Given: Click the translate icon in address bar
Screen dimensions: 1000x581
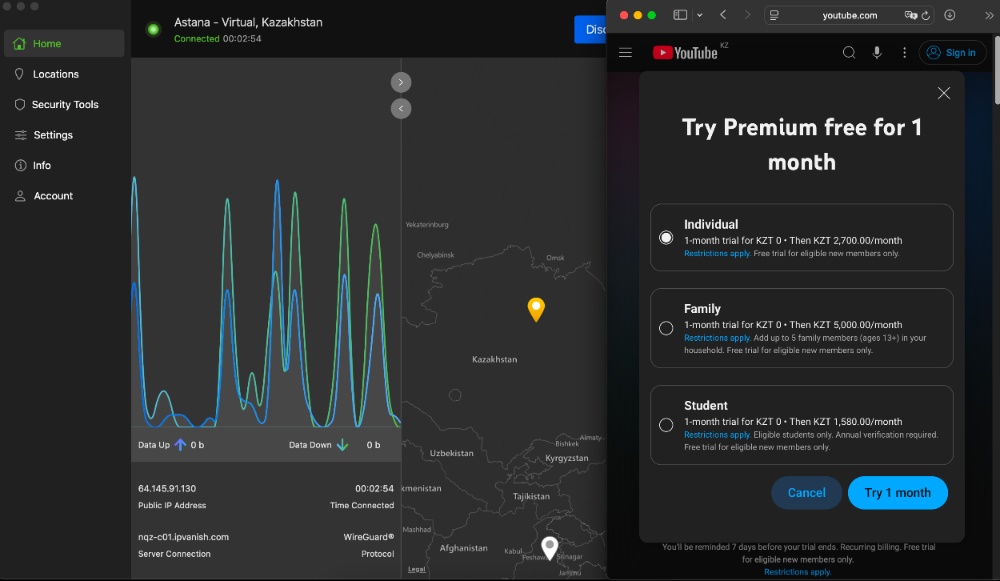Looking at the screenshot, I should click(x=911, y=15).
